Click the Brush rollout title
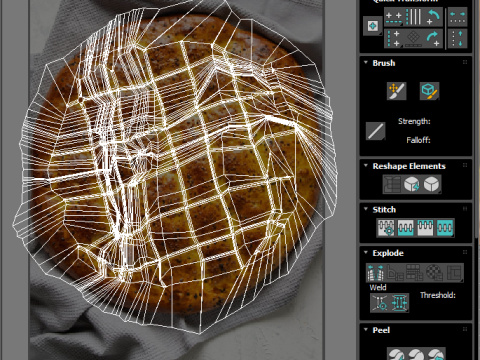The image size is (480, 360). coord(384,63)
